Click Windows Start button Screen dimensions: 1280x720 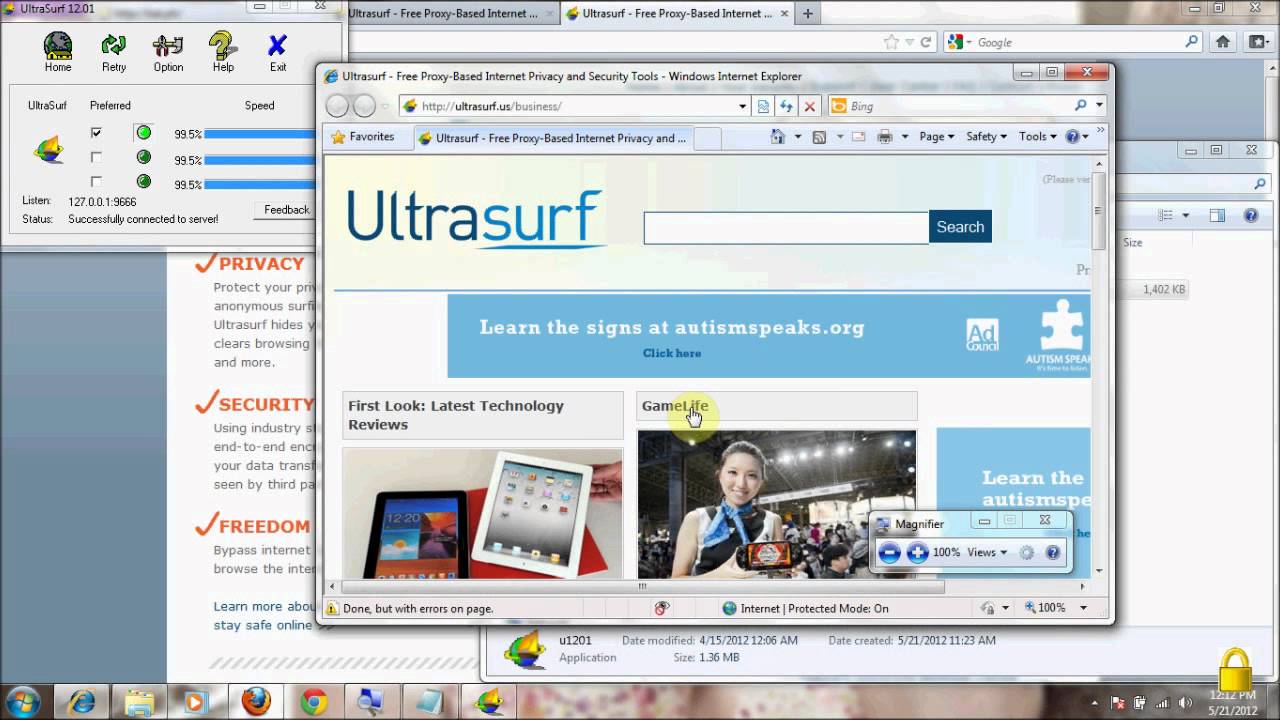click(22, 701)
